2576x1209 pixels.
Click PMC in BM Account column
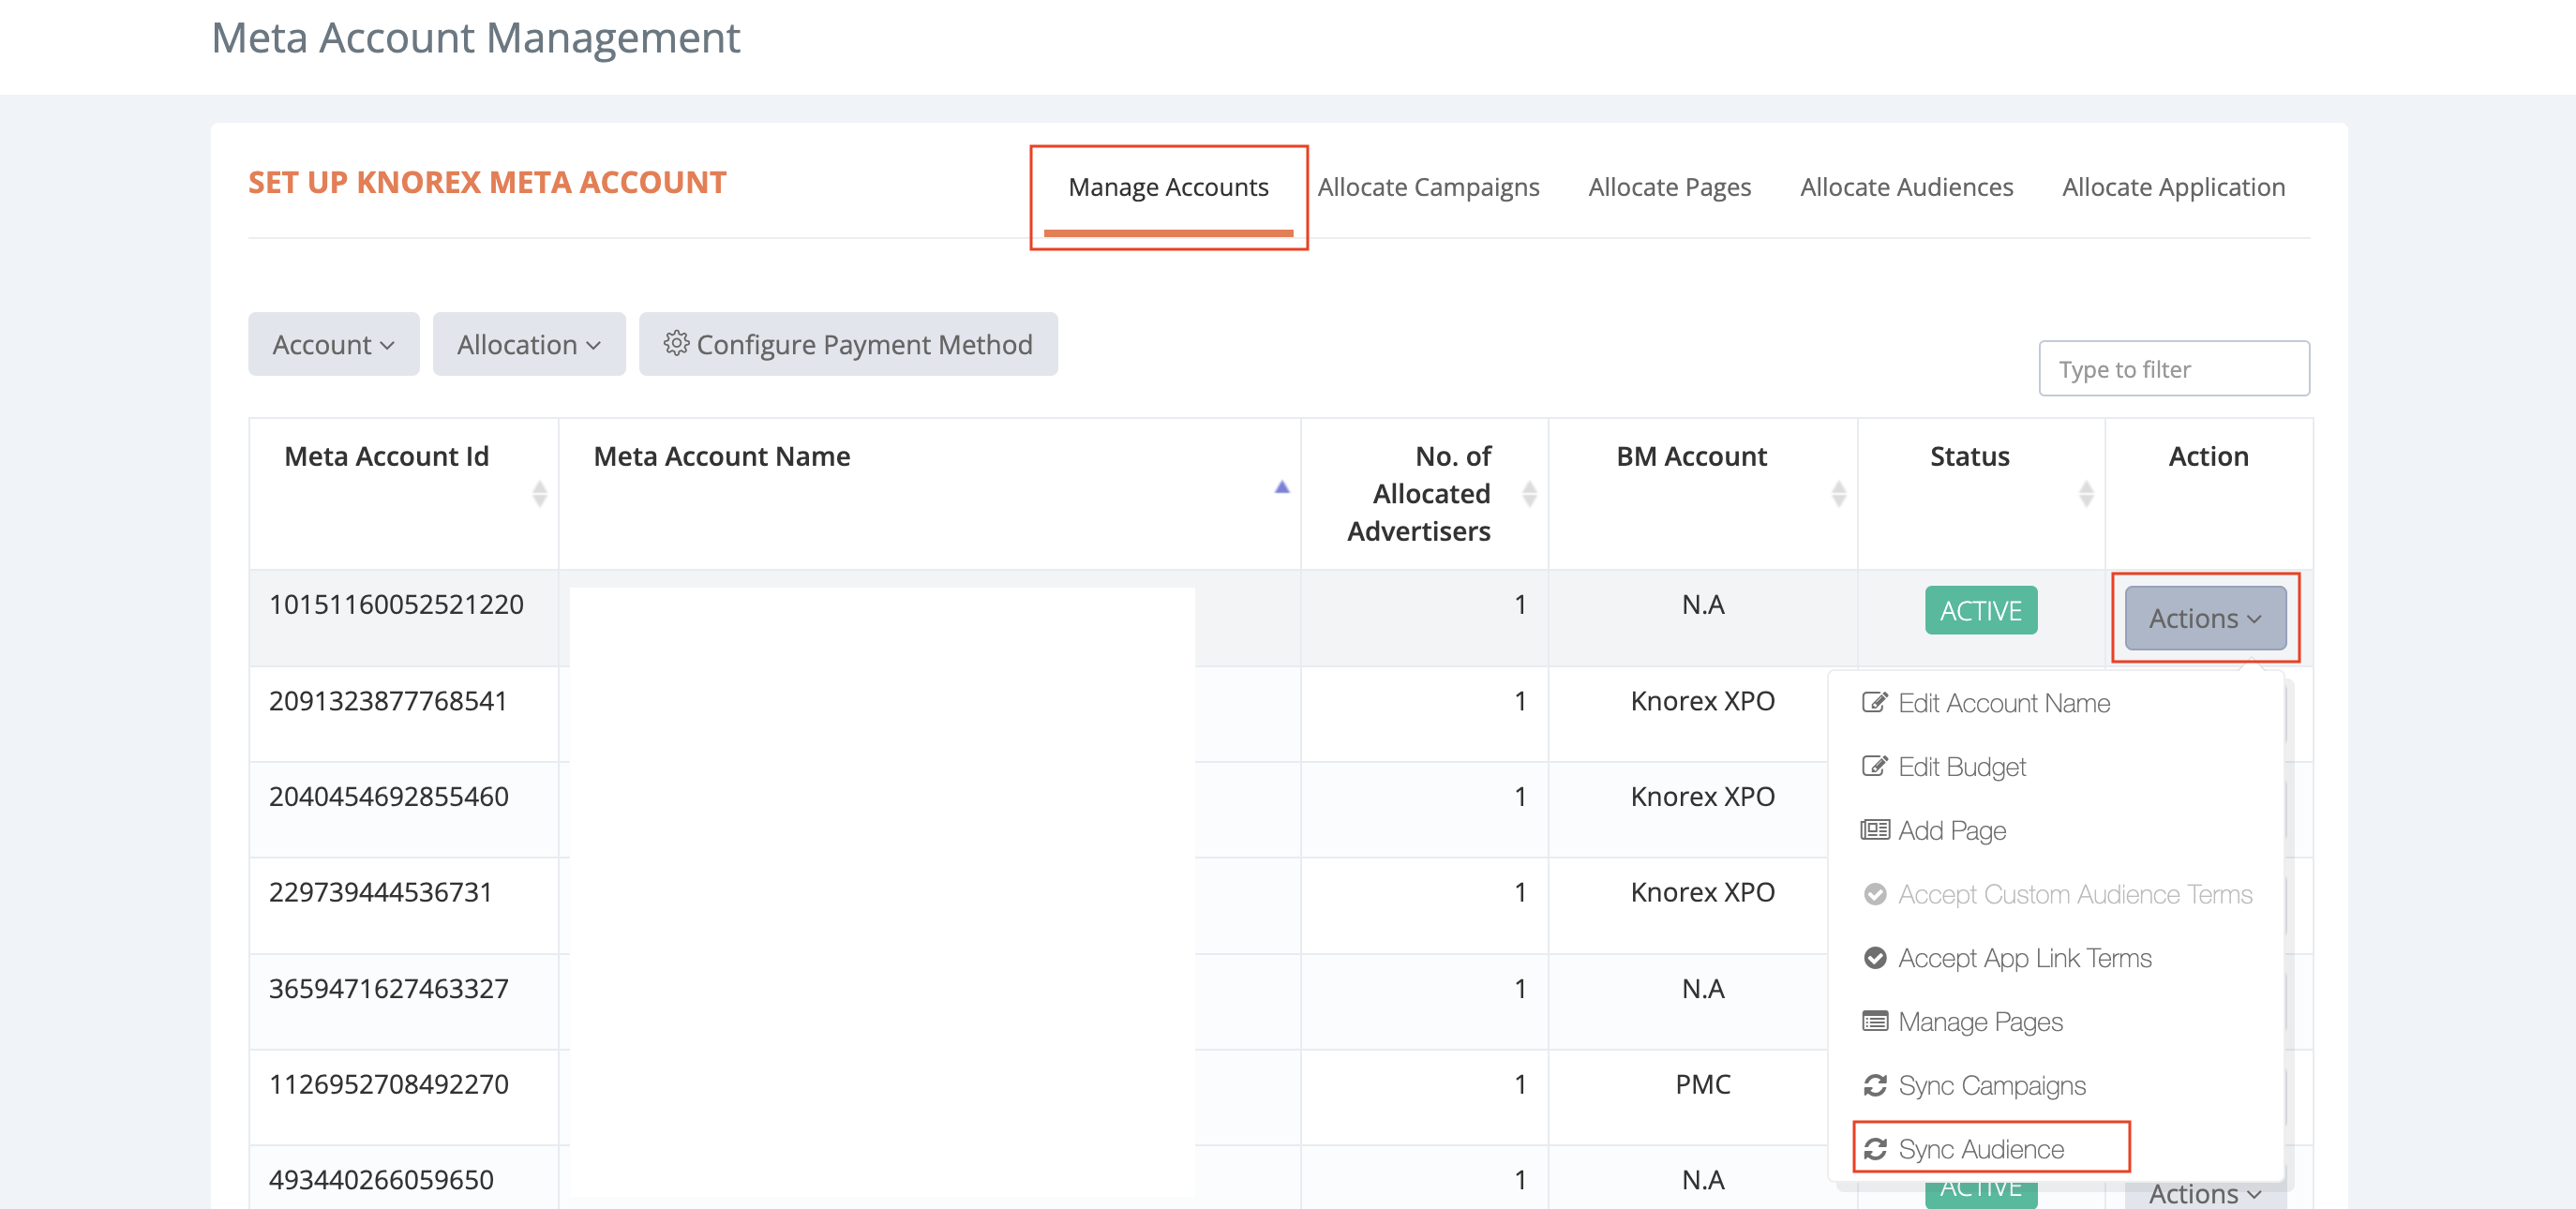pyautogui.click(x=1702, y=1084)
